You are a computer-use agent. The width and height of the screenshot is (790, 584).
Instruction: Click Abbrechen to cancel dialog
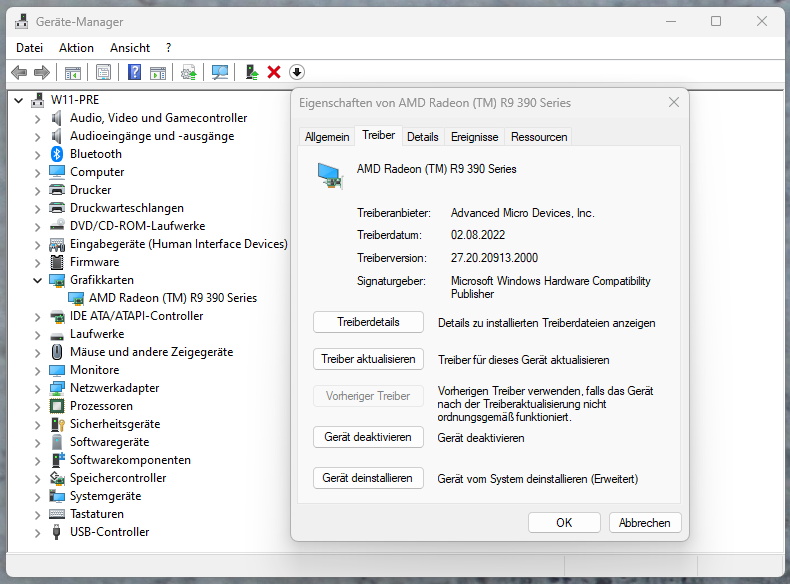pyautogui.click(x=645, y=523)
